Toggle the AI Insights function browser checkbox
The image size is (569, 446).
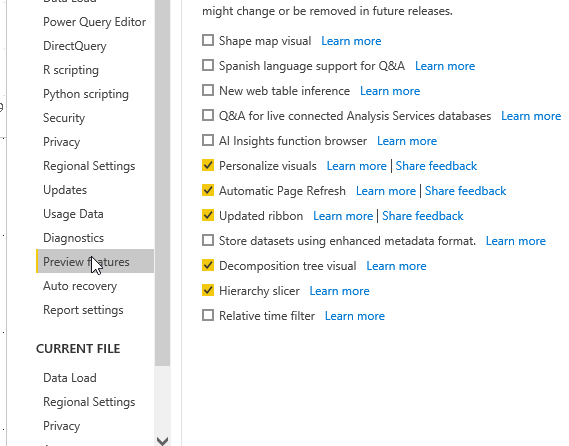coord(208,140)
